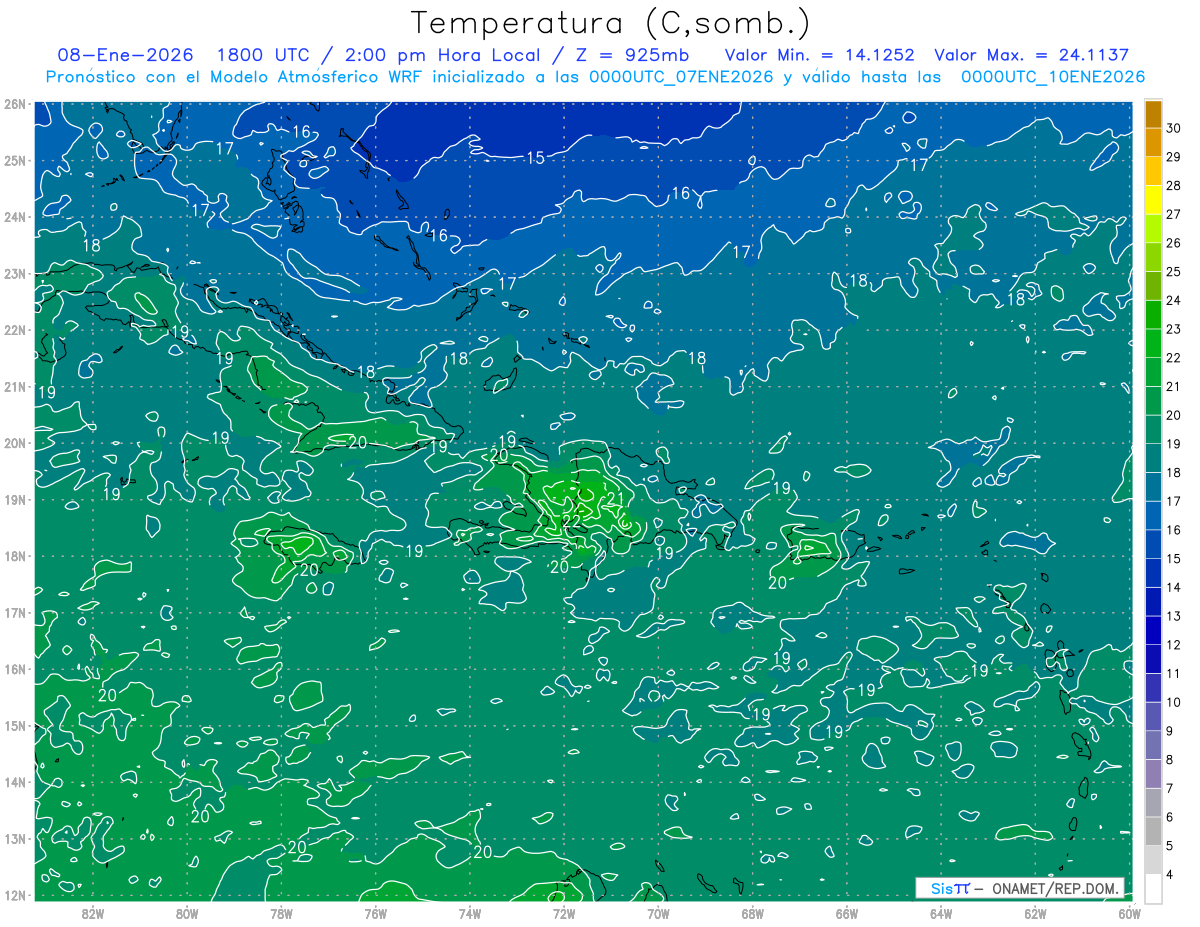Click the 22N latitude axis label
This screenshot has height=927, width=1200.
(x=15, y=330)
